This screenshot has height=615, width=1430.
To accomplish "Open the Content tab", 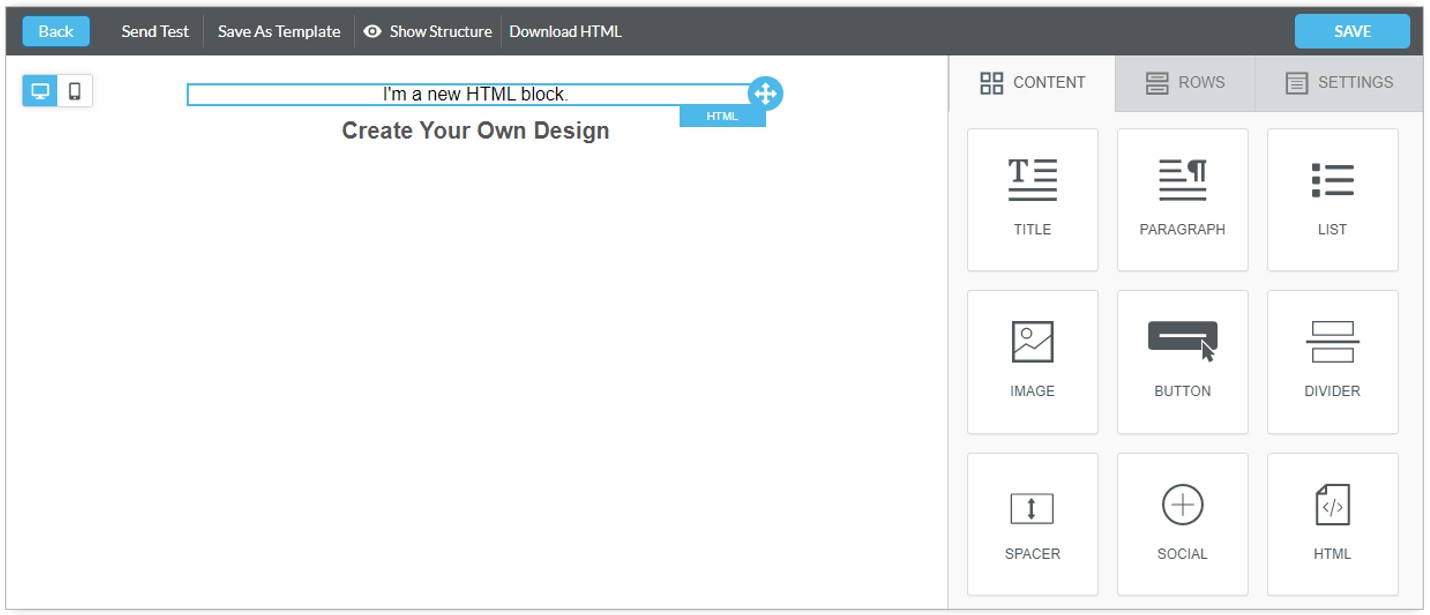I will click(1032, 83).
